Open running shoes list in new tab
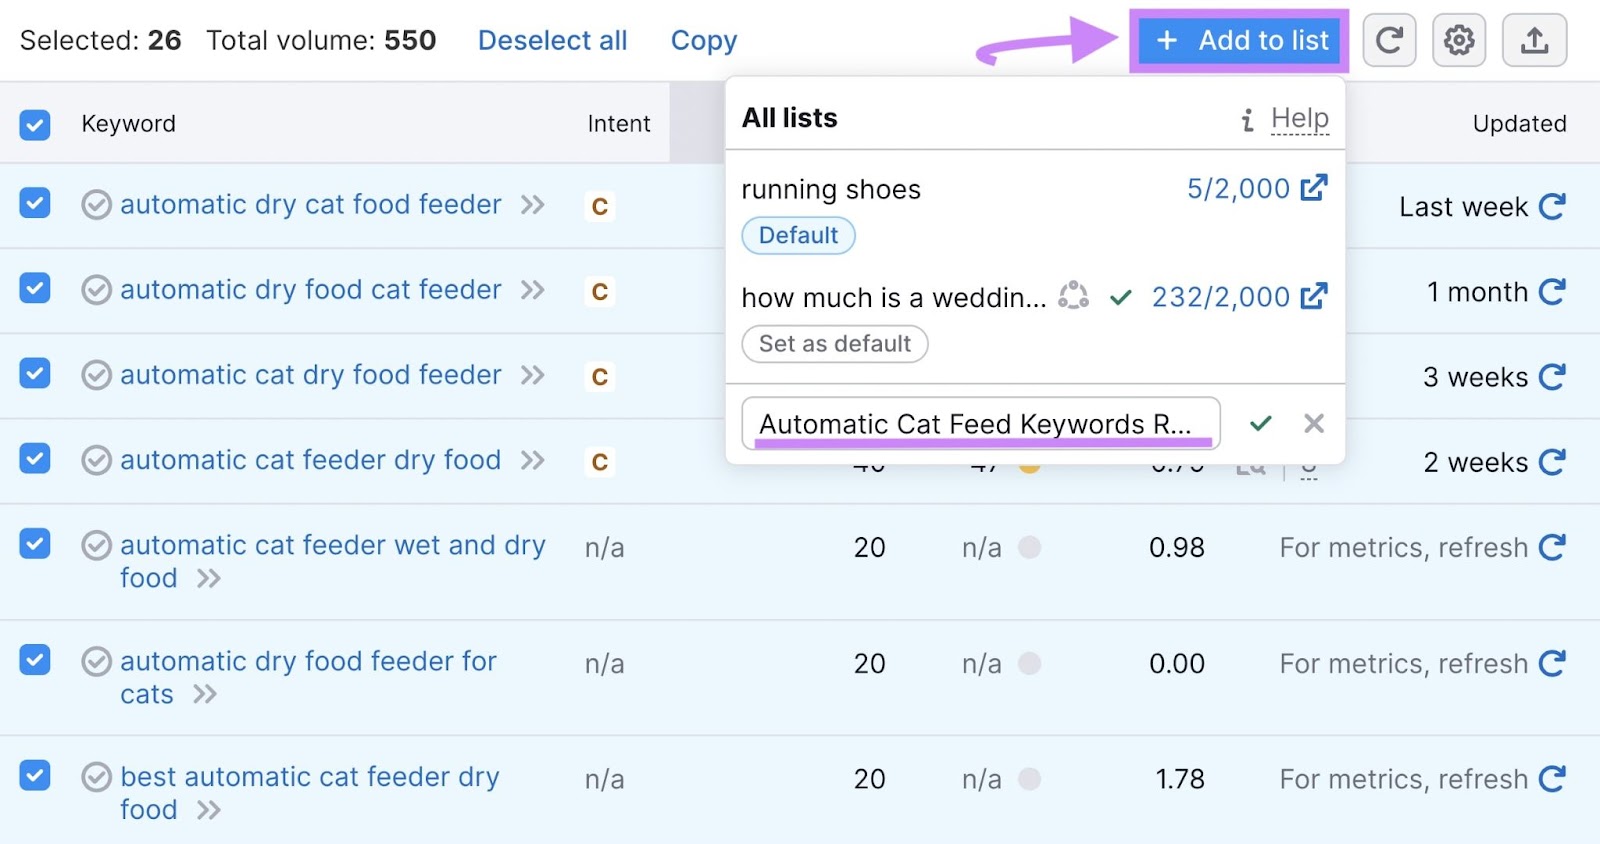Viewport: 1600px width, 844px height. click(1314, 188)
